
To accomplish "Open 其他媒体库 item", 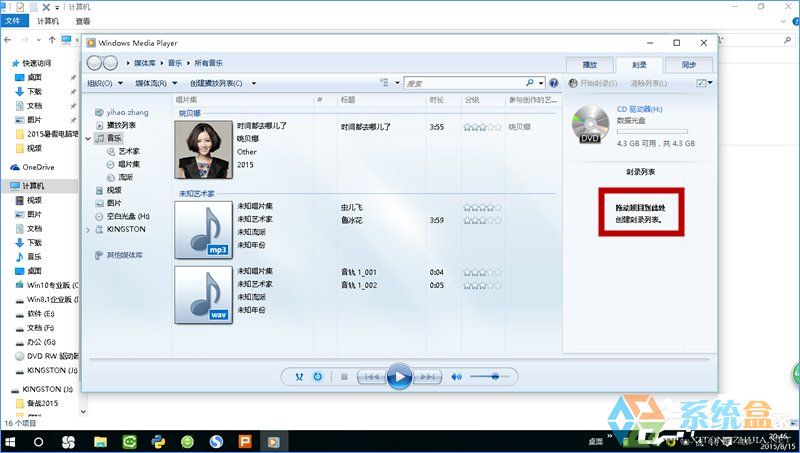I will (119, 255).
